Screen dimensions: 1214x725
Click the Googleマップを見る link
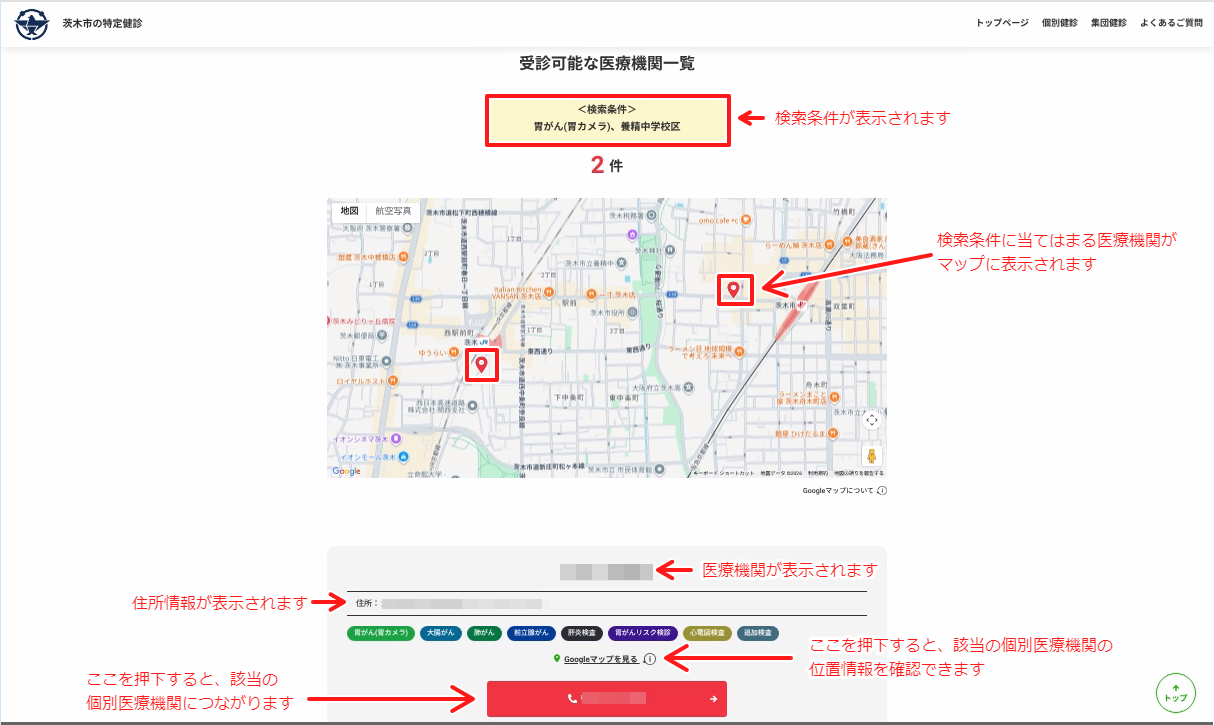tap(600, 659)
